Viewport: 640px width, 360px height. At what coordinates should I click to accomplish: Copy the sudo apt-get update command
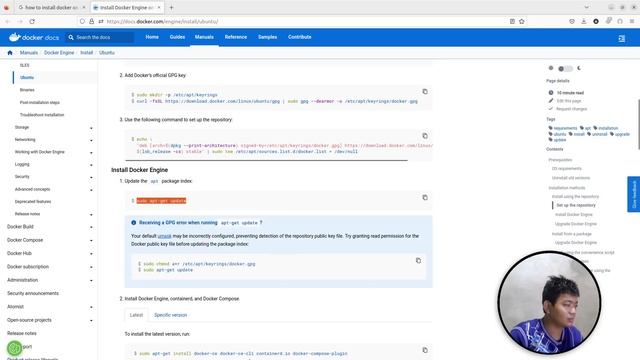pyautogui.click(x=425, y=198)
